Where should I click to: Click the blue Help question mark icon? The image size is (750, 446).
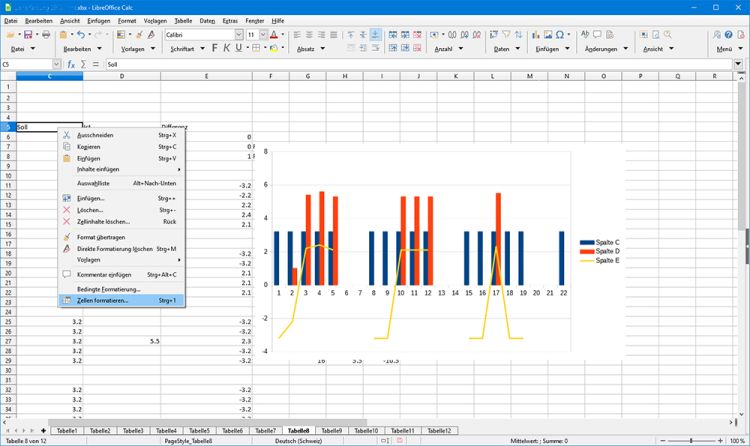click(728, 34)
